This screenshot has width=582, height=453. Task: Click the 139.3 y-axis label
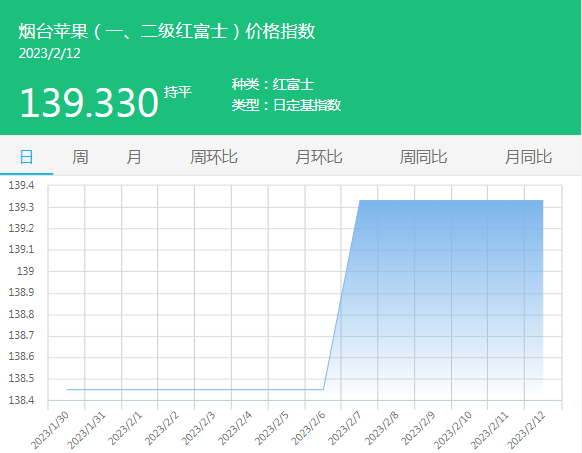coord(21,207)
